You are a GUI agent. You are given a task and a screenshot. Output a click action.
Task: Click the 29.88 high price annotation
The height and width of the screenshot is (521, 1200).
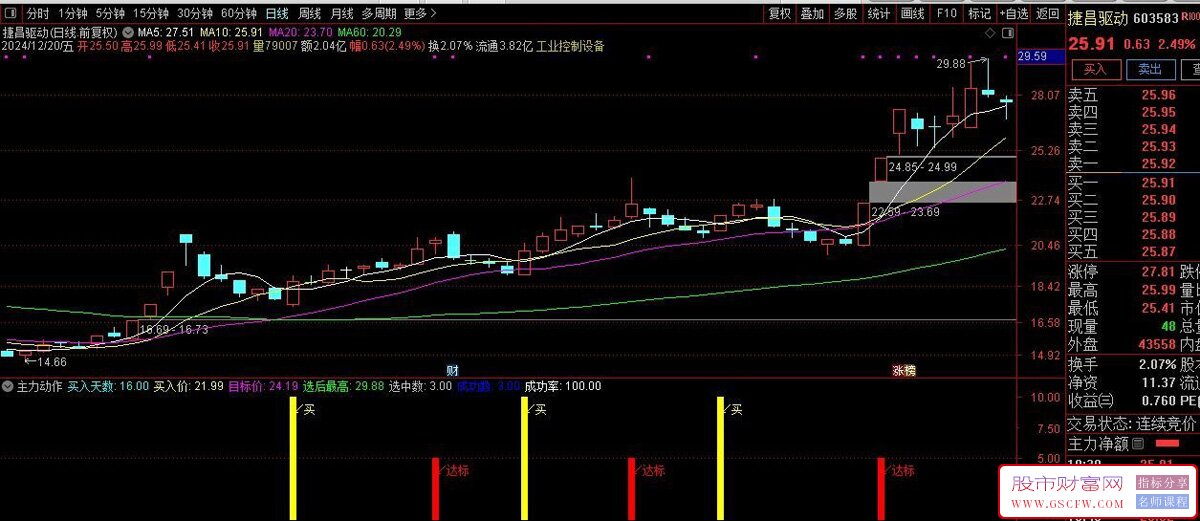(951, 64)
